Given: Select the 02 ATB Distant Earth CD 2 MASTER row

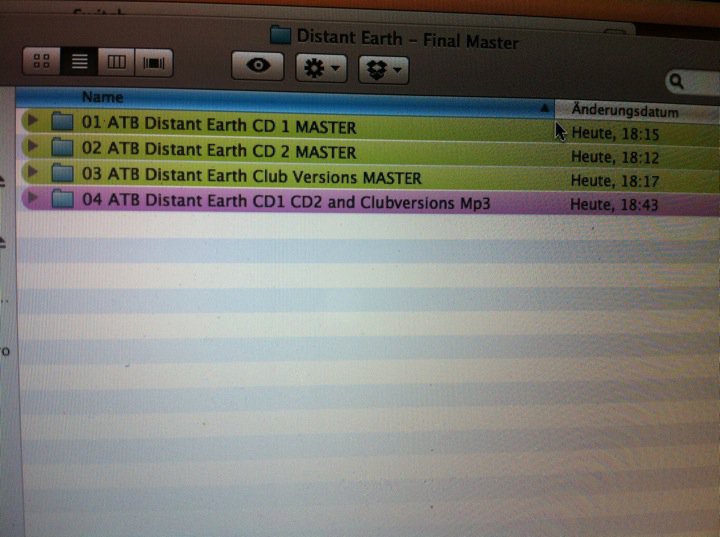Looking at the screenshot, I should click(x=219, y=152).
